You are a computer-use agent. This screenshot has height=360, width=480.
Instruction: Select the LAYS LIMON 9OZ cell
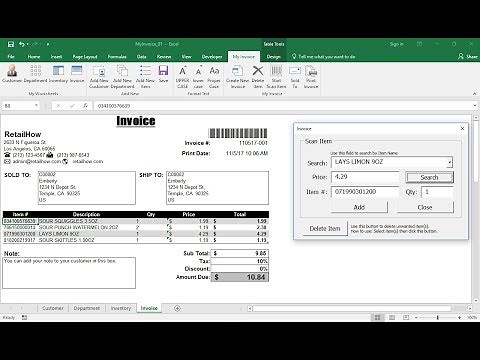pos(87,234)
